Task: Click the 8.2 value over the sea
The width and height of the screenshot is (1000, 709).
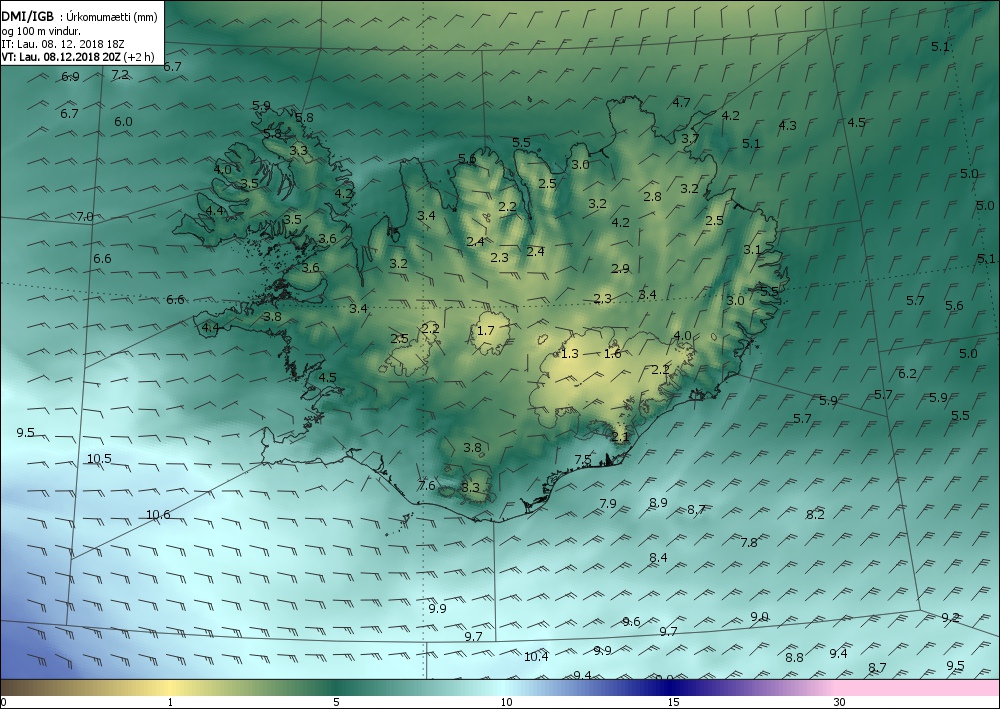Action: (x=815, y=515)
